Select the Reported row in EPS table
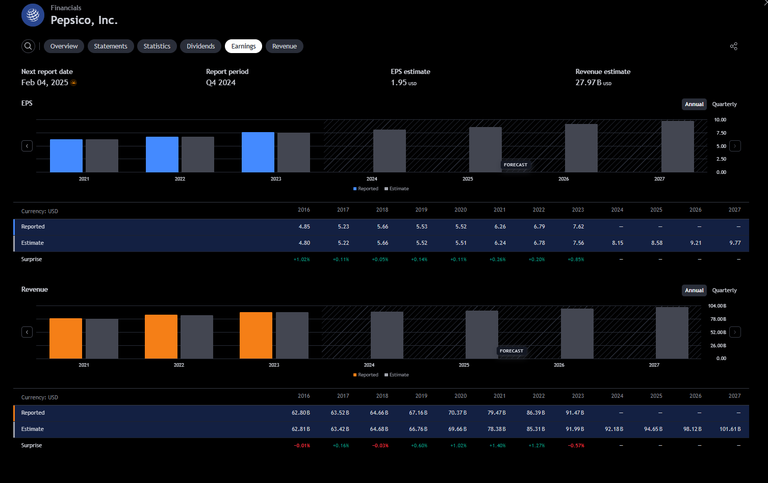768x483 pixels. (381, 227)
